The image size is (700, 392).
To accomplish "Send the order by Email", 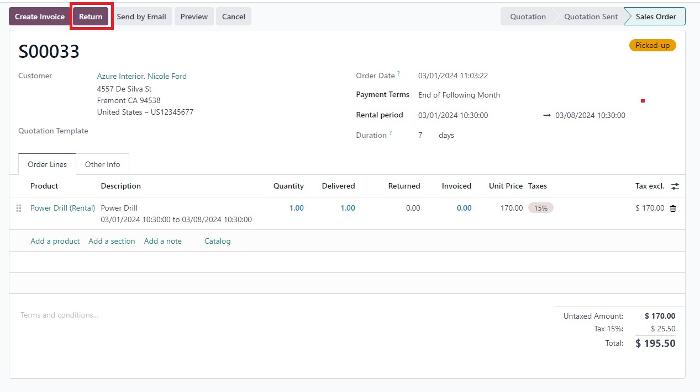I will [x=142, y=17].
